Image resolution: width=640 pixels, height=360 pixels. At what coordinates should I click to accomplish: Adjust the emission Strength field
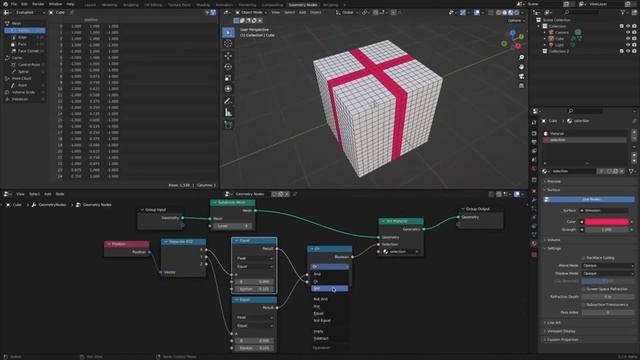[x=607, y=230]
